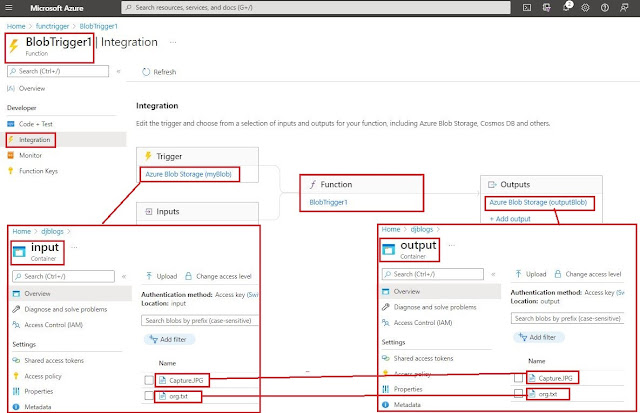The height and width of the screenshot is (413, 640).
Task: Open more options beside input container title
Action: pos(74,247)
